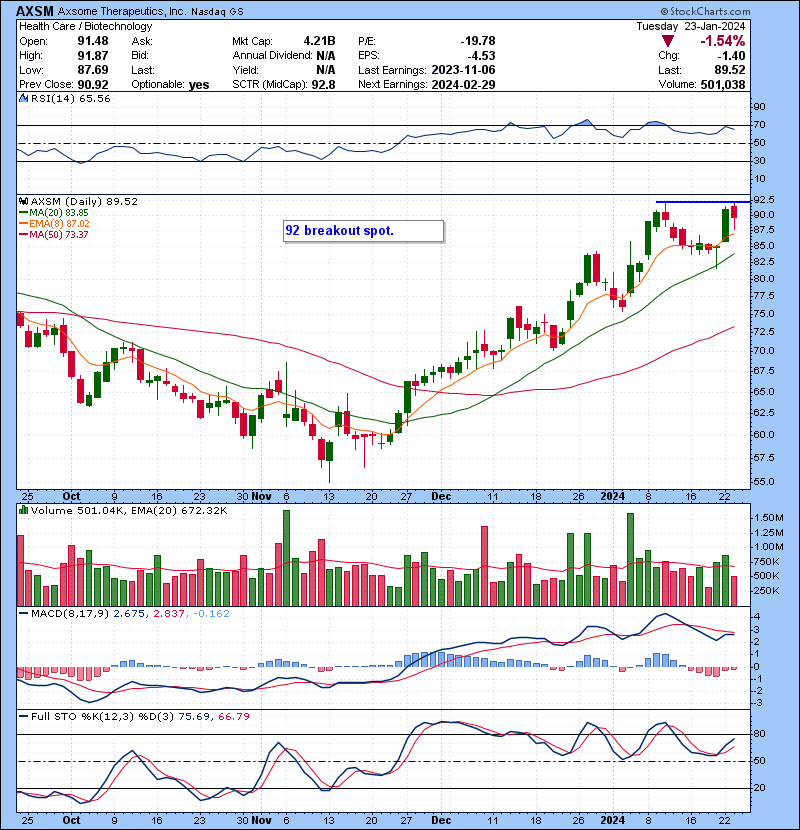The width and height of the screenshot is (800, 830).
Task: Click the Volume 501.04K, EMA(20) 672.32K label
Action: (129, 510)
